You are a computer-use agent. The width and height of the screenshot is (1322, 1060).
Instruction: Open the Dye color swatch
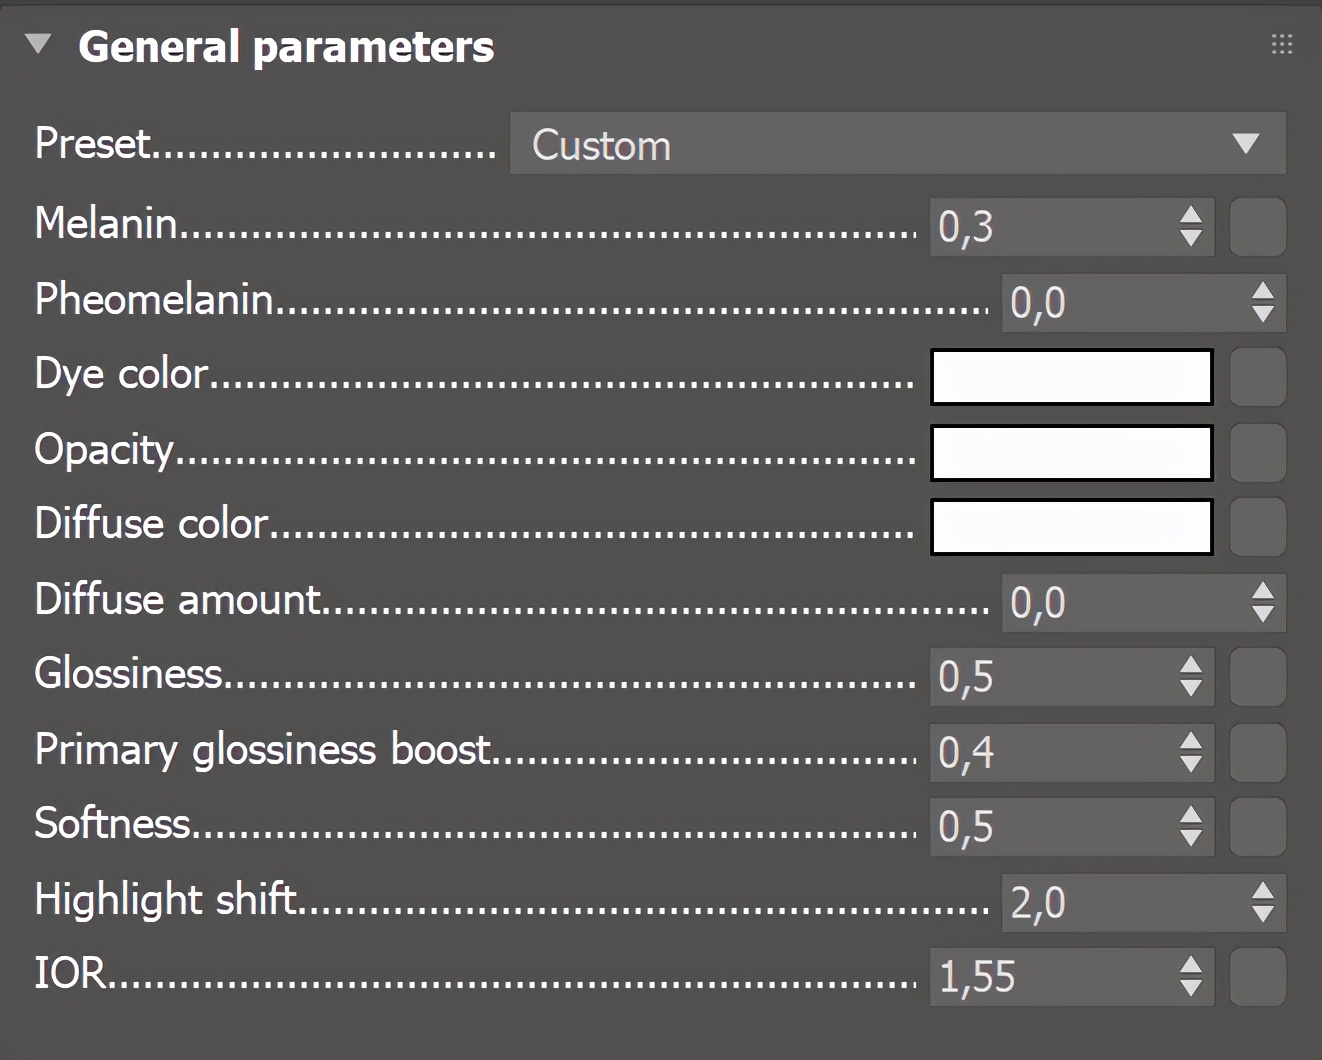pyautogui.click(x=1072, y=377)
